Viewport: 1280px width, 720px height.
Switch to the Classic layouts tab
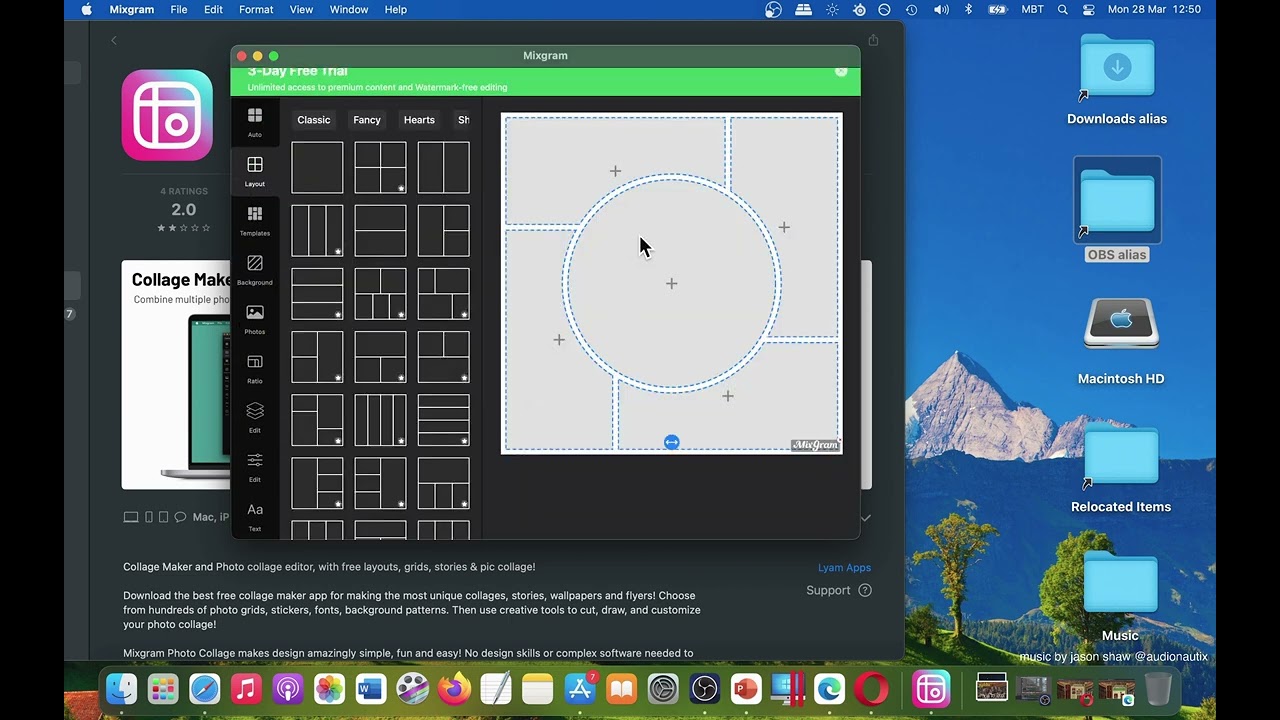point(314,120)
